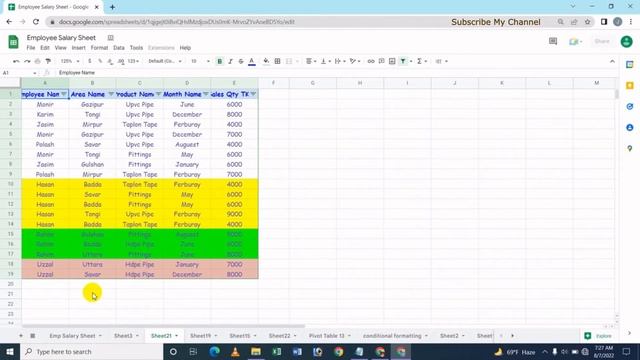The image size is (640, 360).
Task: Open the borders menu
Action: pyautogui.click(x=278, y=61)
